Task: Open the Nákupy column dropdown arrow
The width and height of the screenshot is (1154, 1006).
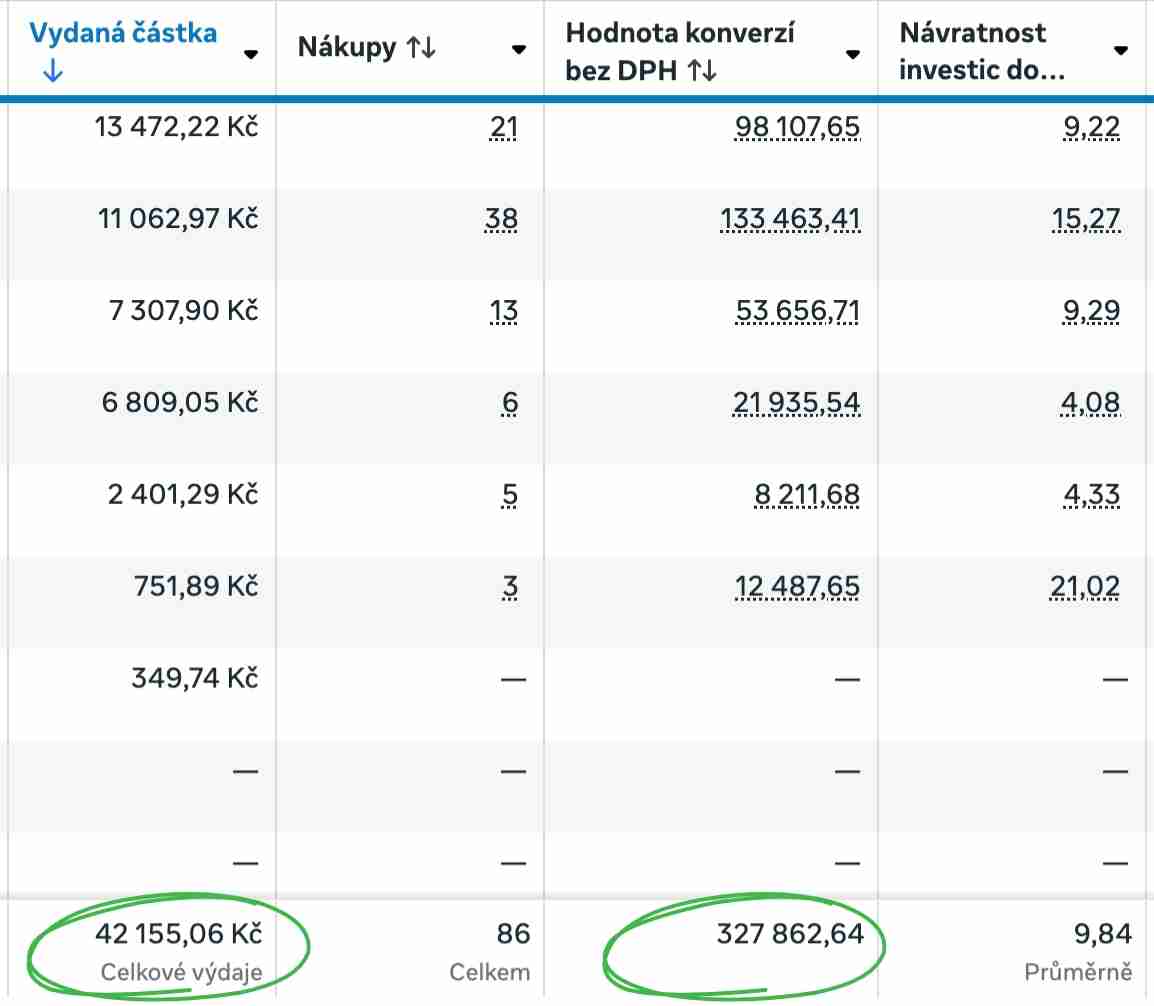Action: point(519,49)
